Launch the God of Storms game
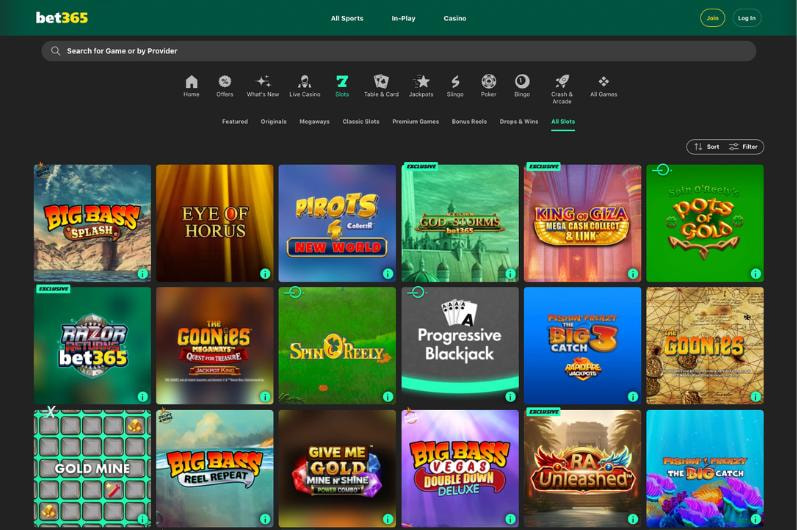 pyautogui.click(x=460, y=223)
